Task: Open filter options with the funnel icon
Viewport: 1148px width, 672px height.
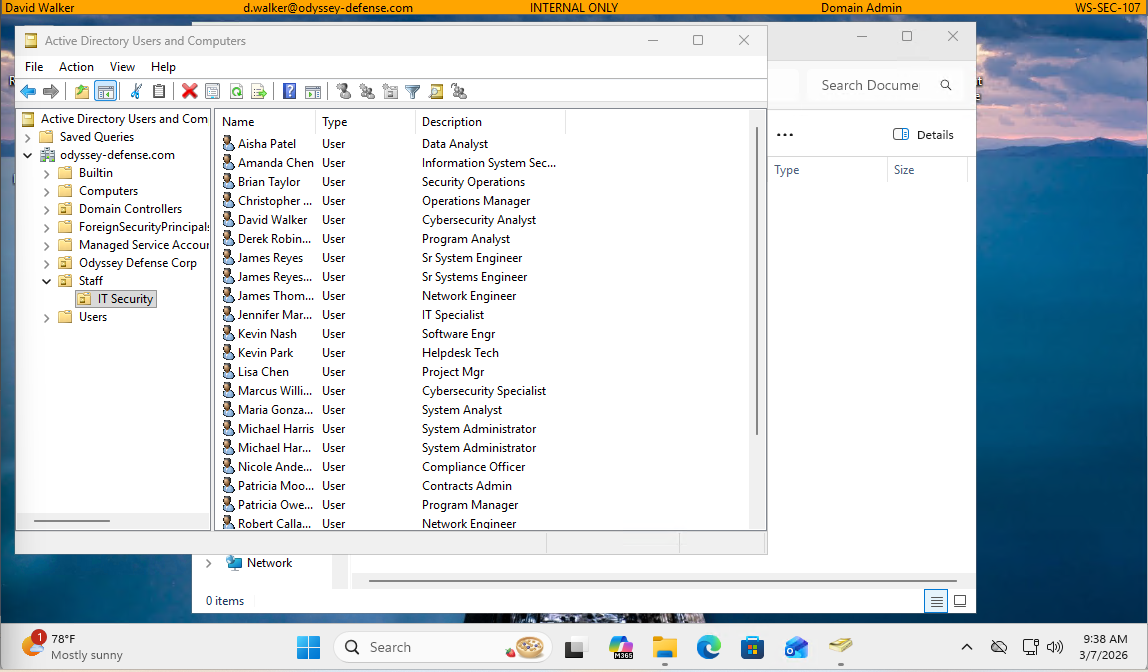Action: [412, 91]
